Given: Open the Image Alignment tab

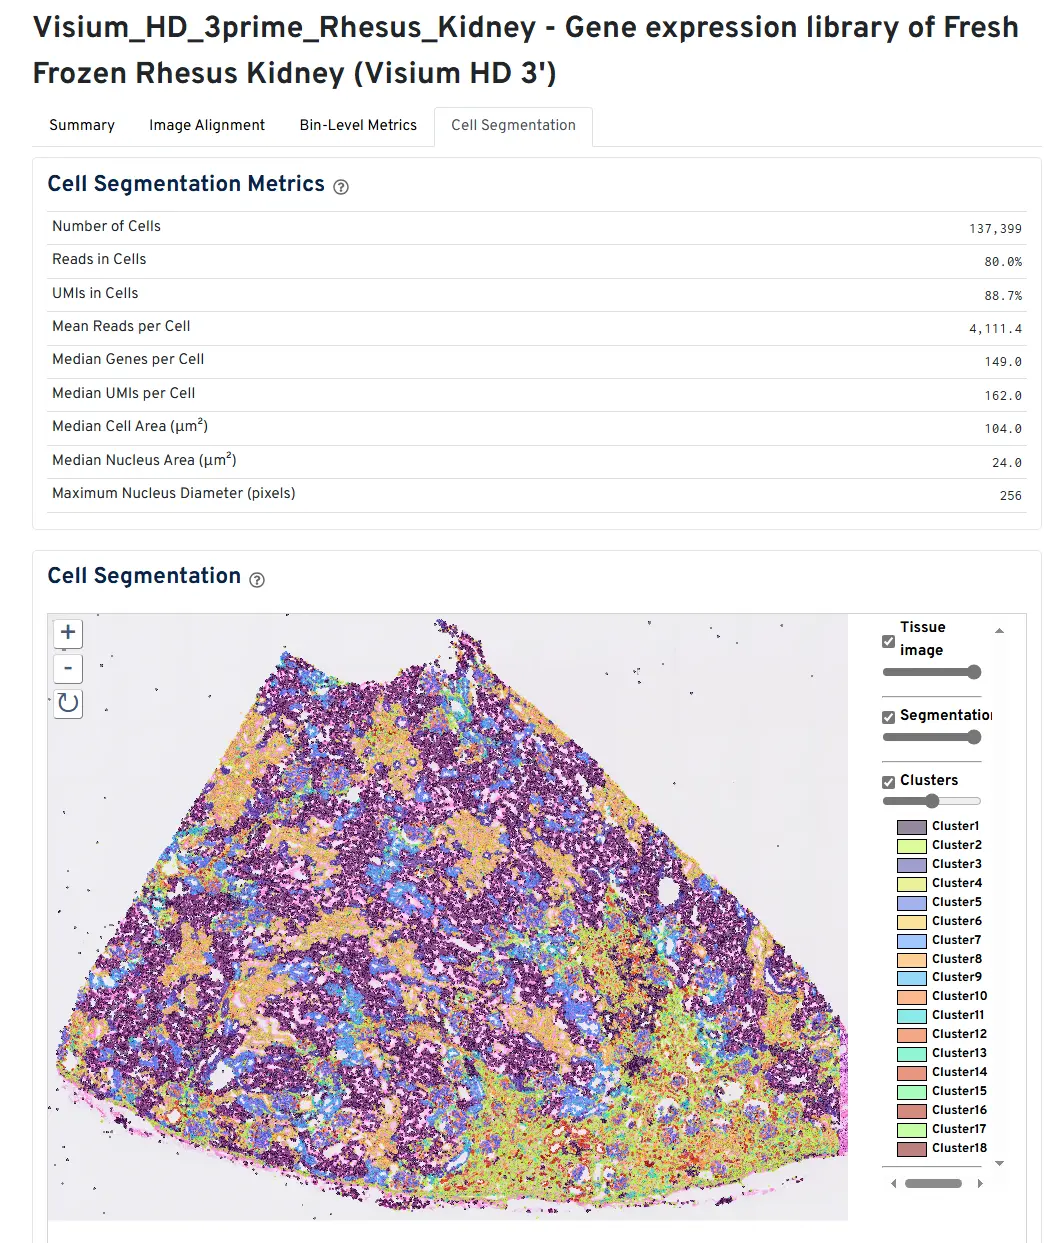Looking at the screenshot, I should [x=207, y=125].
